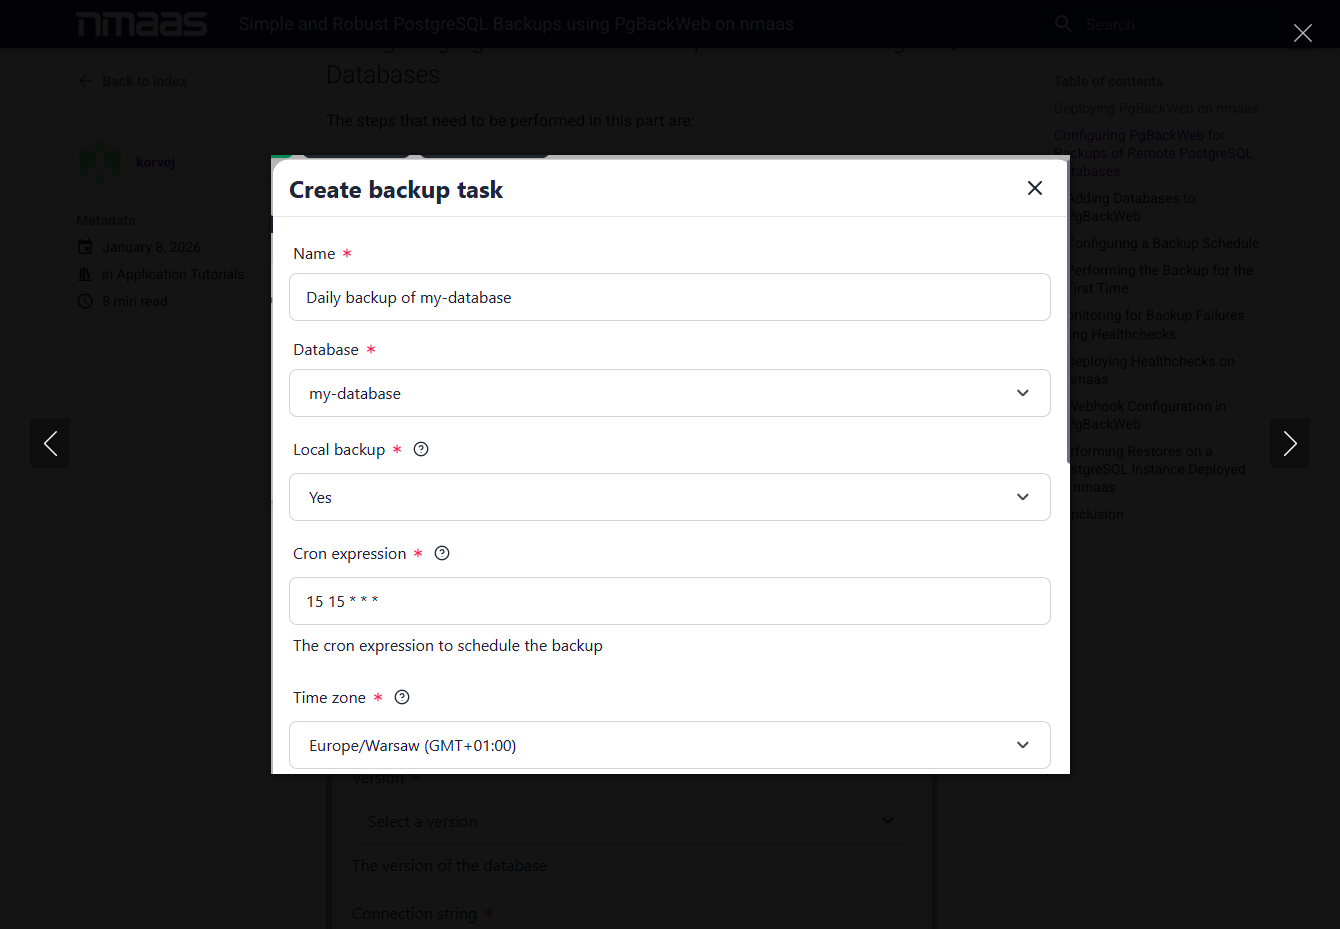The width and height of the screenshot is (1340, 929).
Task: Close the image lightbox overlay
Action: (1302, 33)
